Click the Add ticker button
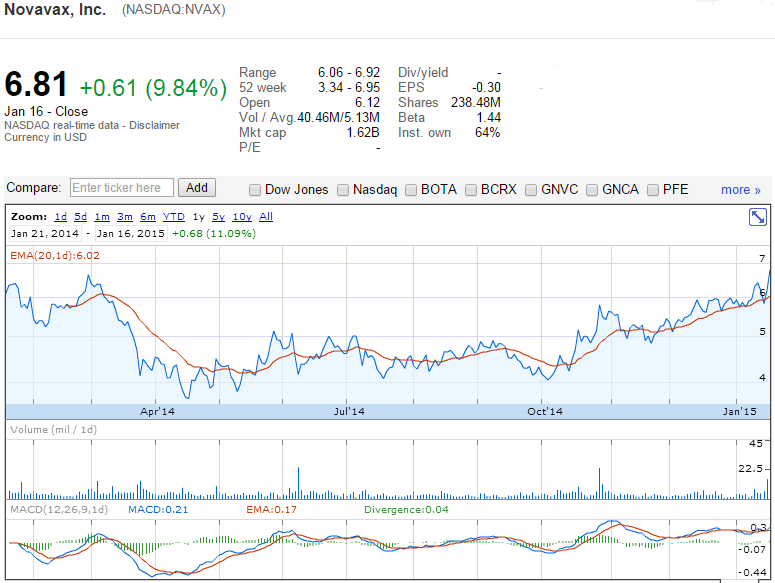This screenshot has height=583, width=775. [197, 188]
